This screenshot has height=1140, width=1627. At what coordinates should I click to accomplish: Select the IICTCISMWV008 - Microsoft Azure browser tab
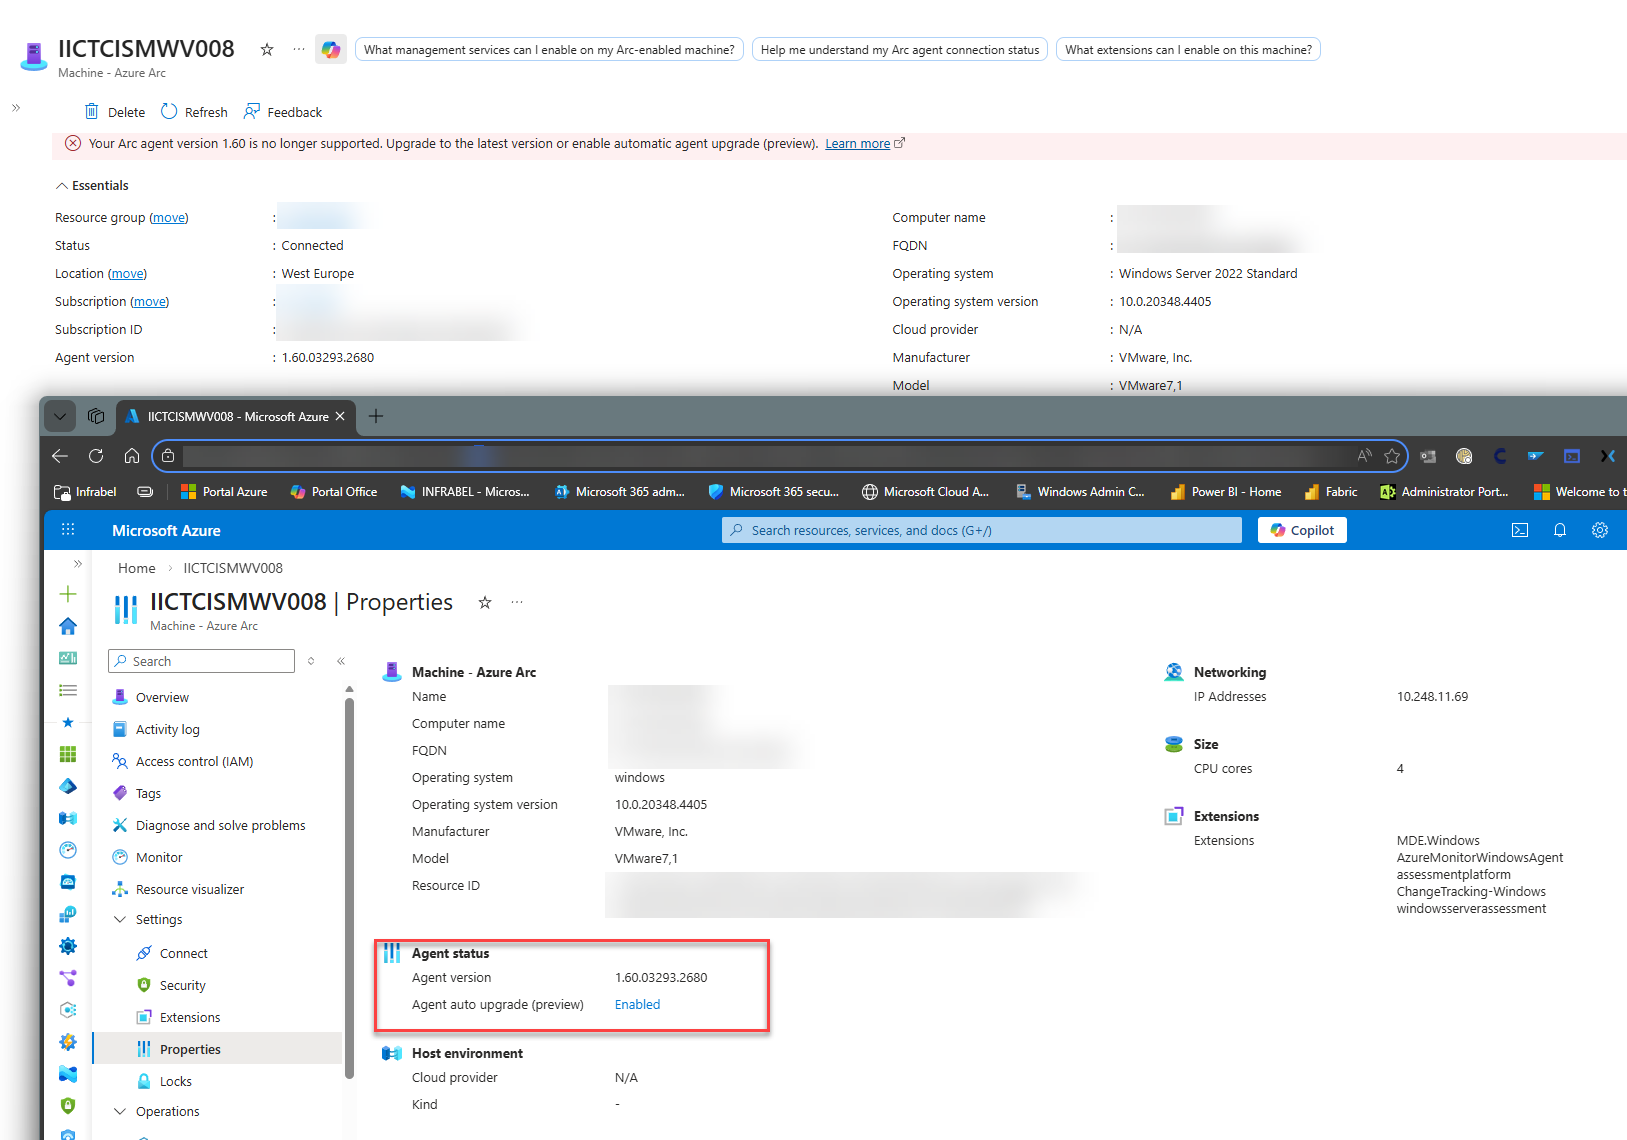[235, 416]
